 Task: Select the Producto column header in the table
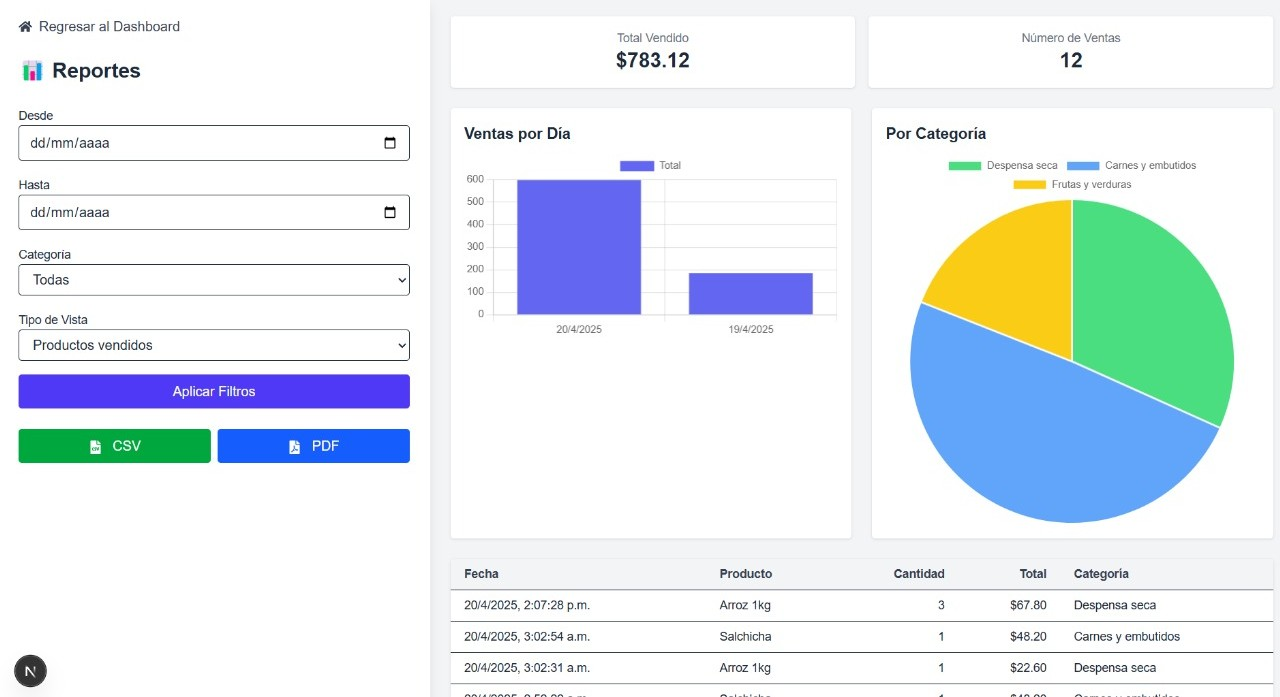coord(746,574)
